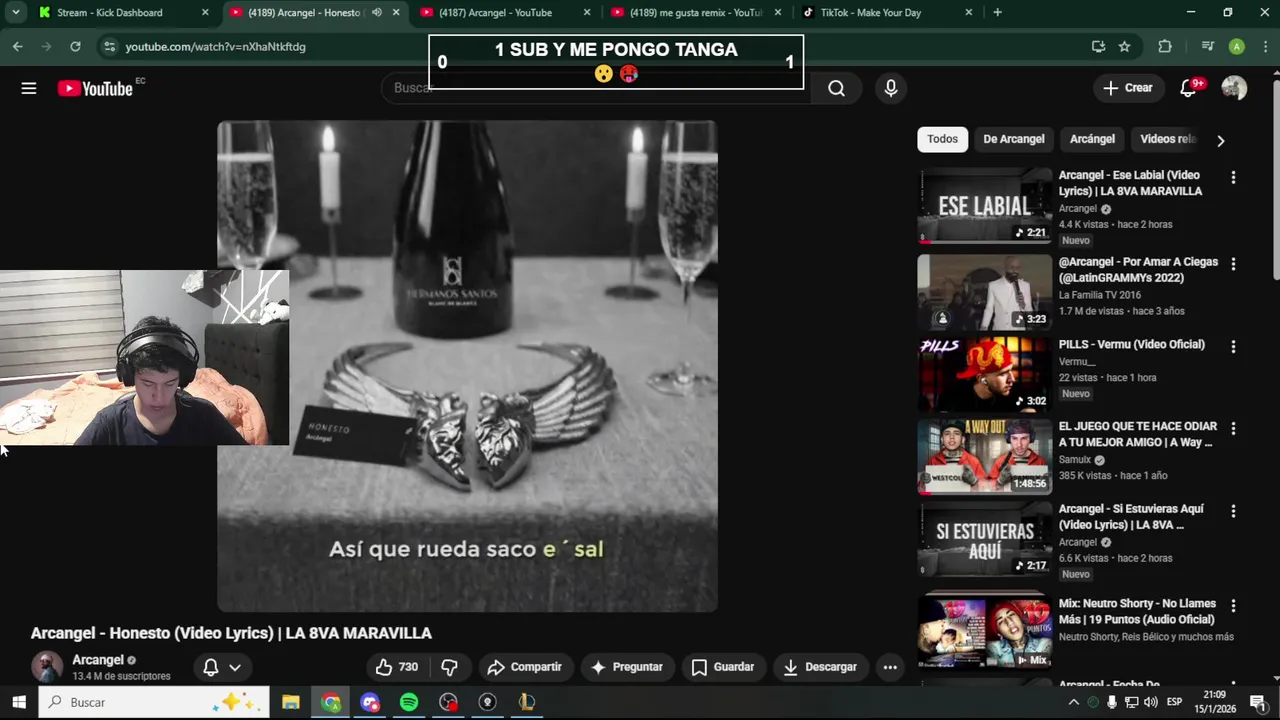1280x720 pixels.
Task: Mute the playing Arcangel Honesto tab
Action: pyautogui.click(x=377, y=13)
